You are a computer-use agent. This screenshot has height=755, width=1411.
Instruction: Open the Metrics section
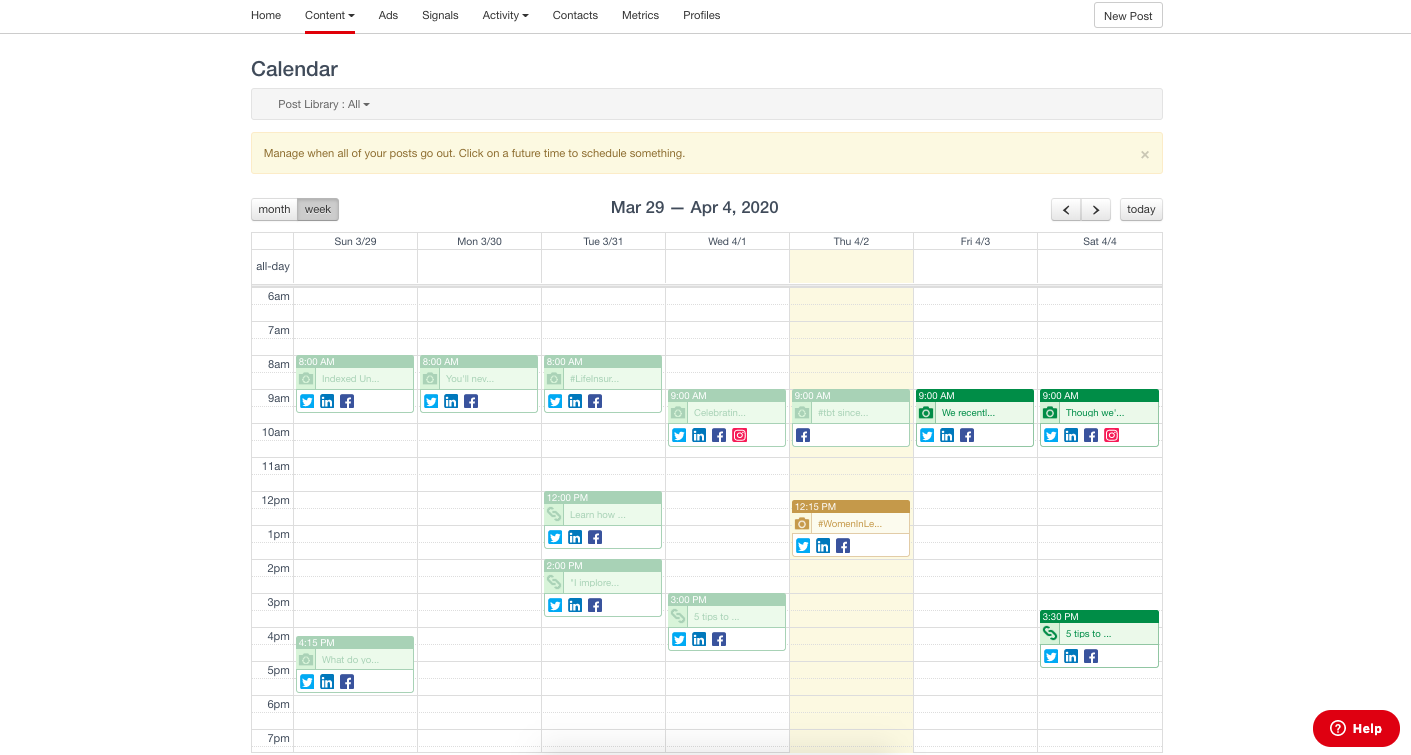640,15
